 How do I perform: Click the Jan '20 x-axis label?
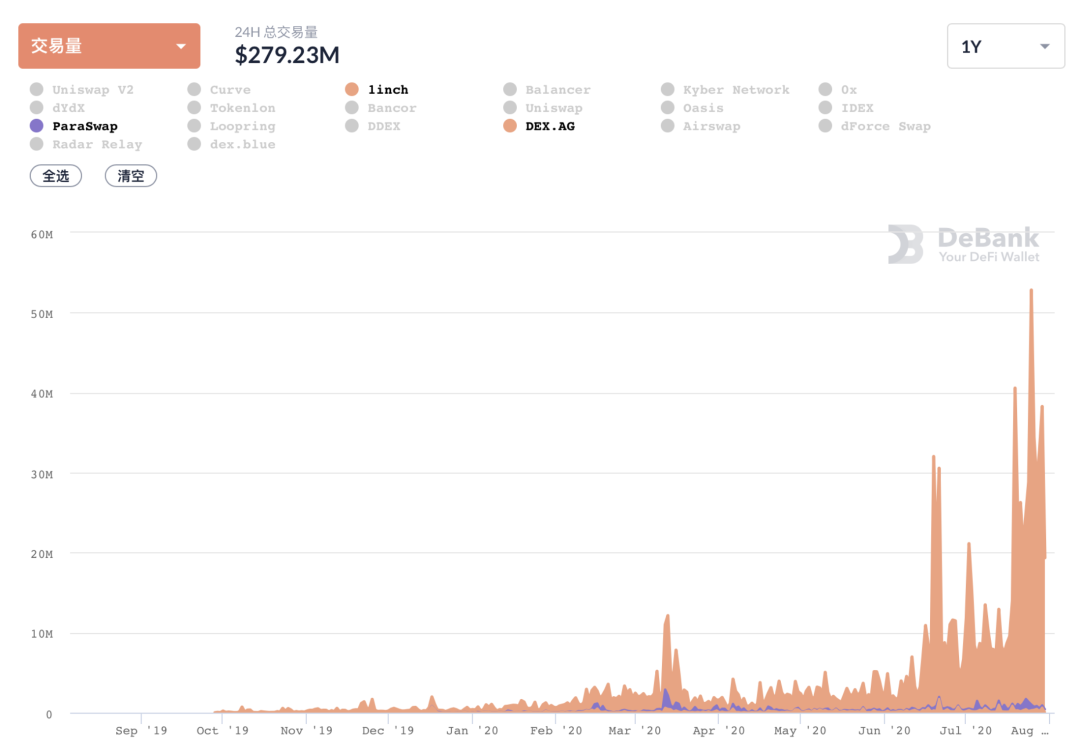click(472, 731)
